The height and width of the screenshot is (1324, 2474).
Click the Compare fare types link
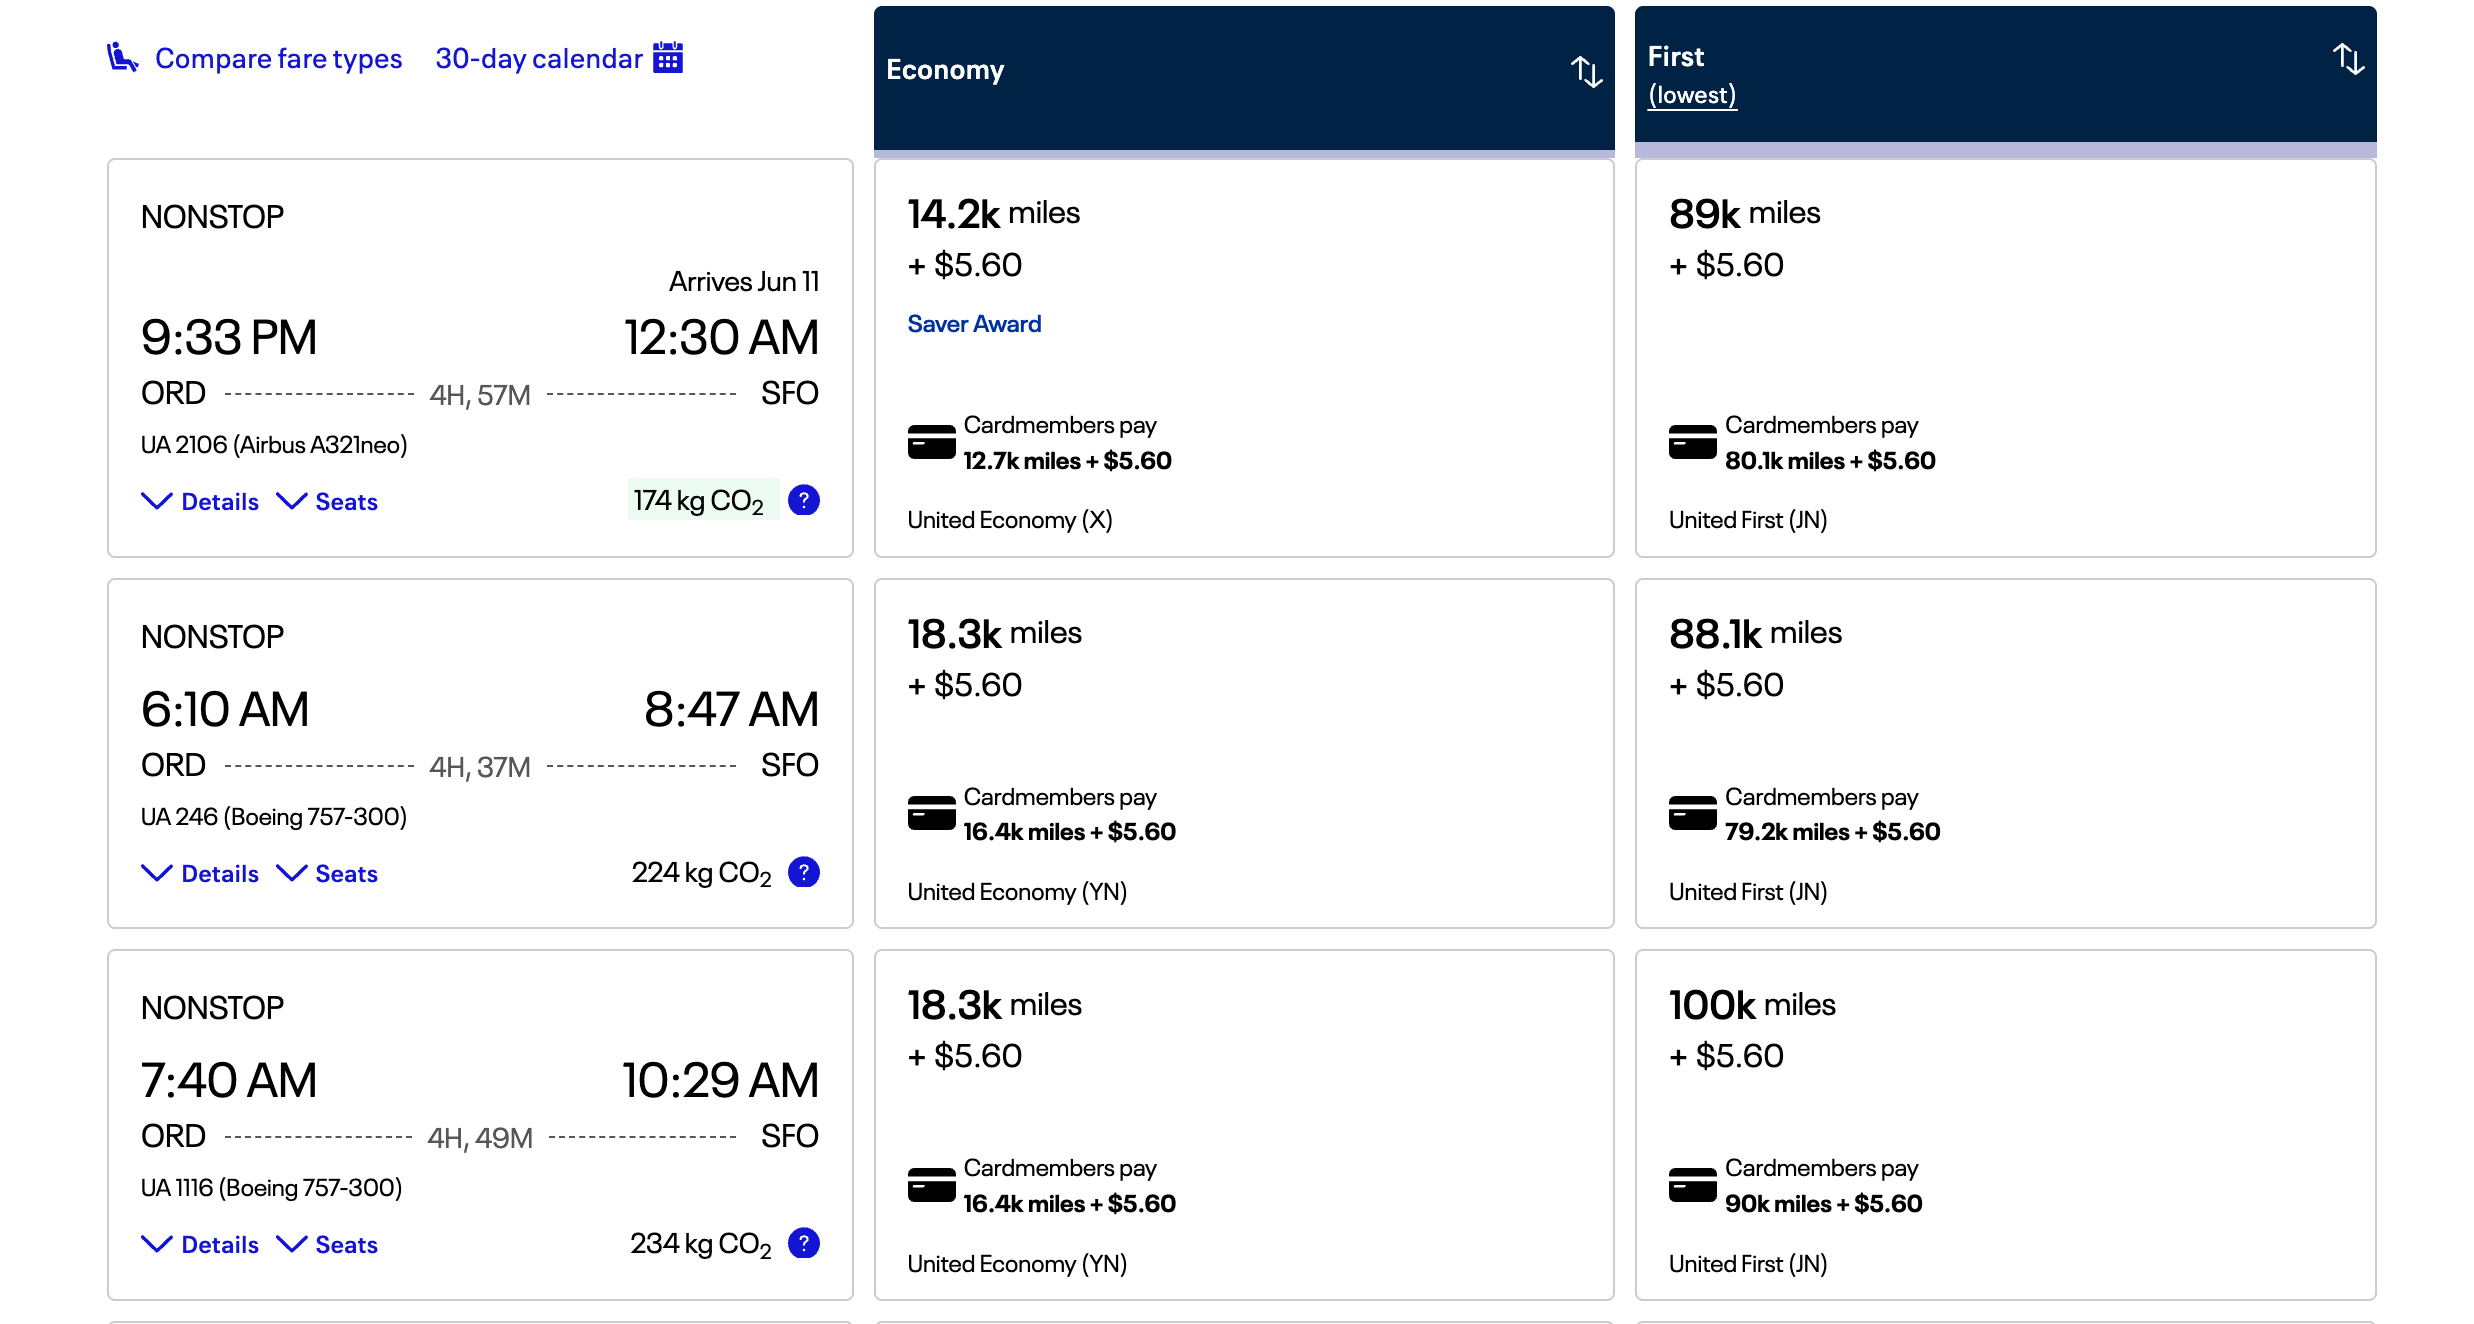[x=278, y=57]
